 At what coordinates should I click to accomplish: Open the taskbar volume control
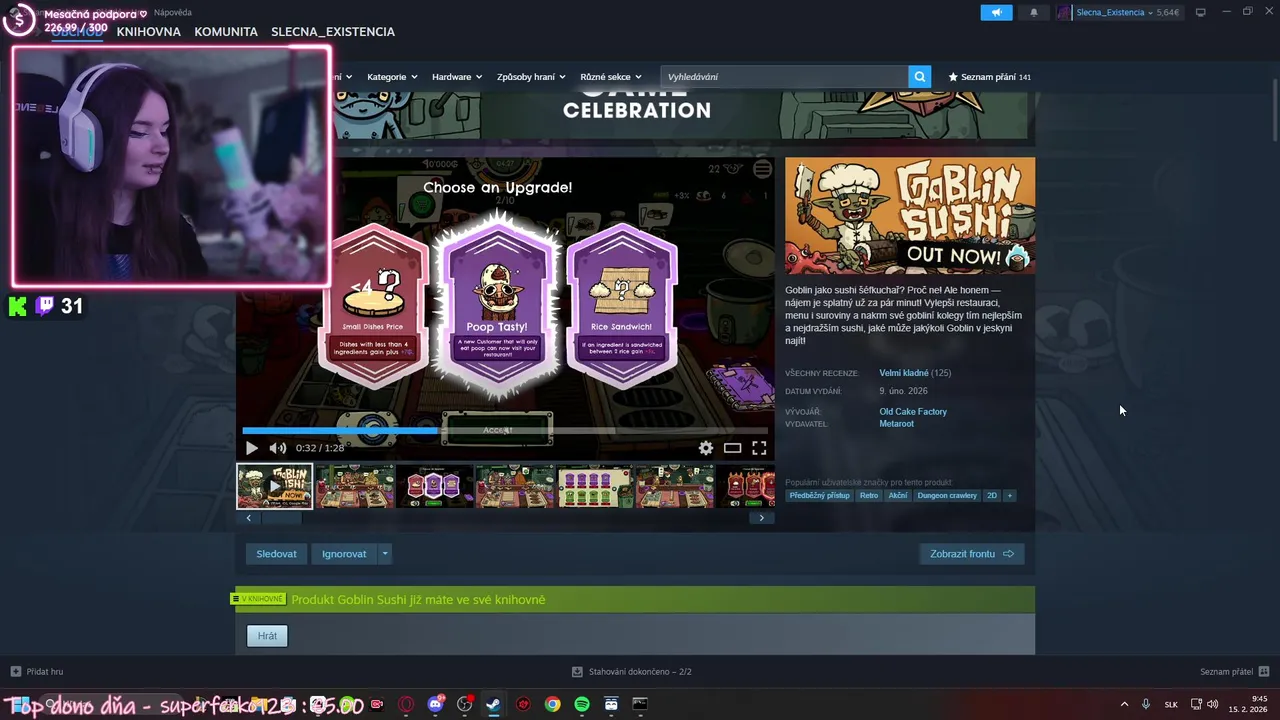coord(1212,704)
